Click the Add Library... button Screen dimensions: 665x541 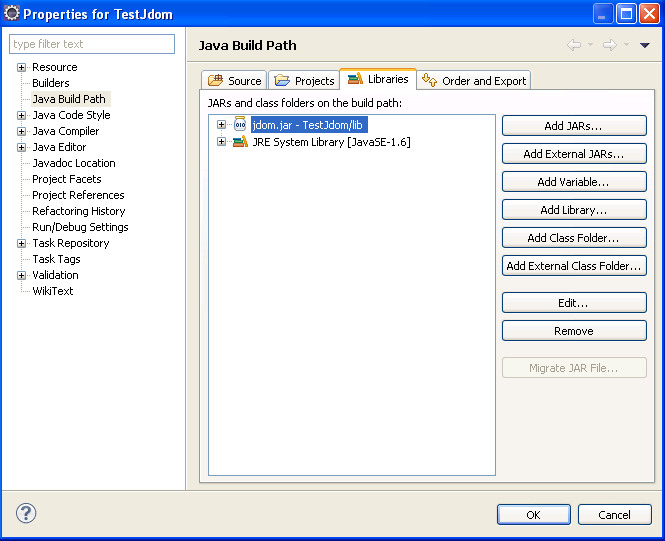(x=574, y=210)
